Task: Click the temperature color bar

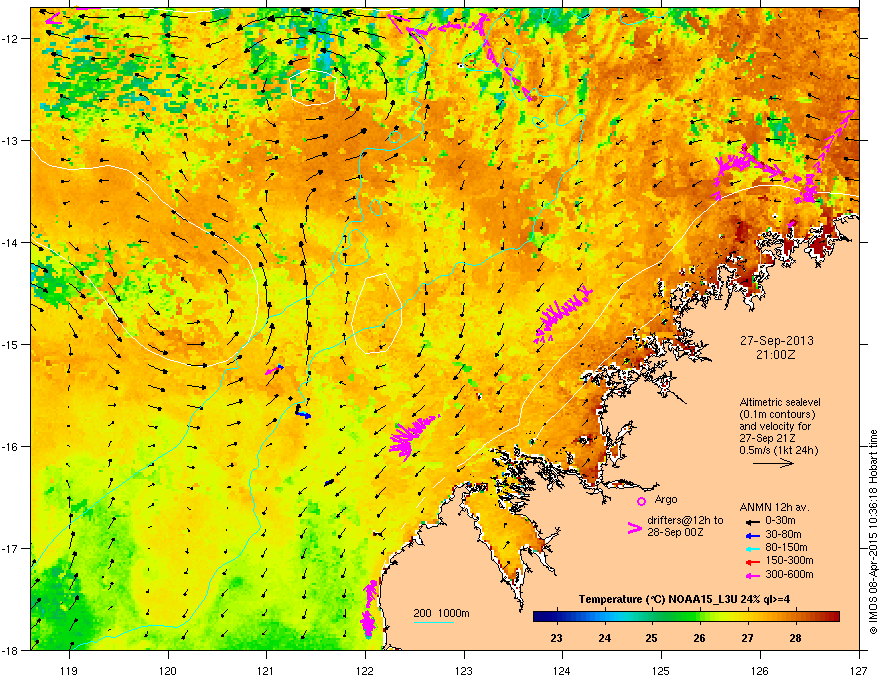Action: click(686, 617)
